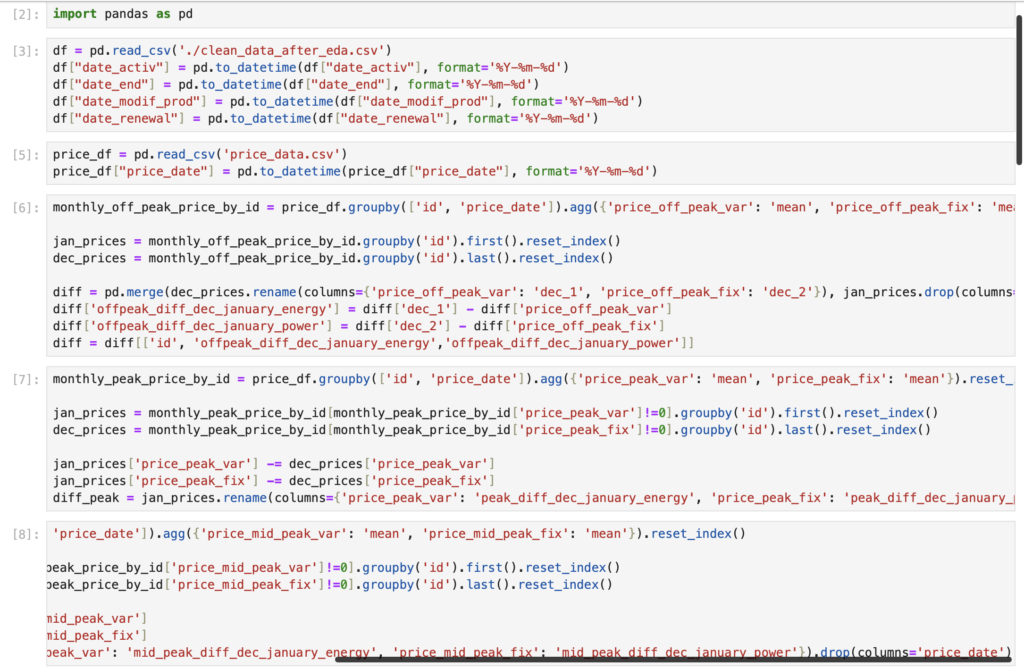1024x669 pixels.
Task: Select the [6] cell prompt number
Action: coord(24,207)
